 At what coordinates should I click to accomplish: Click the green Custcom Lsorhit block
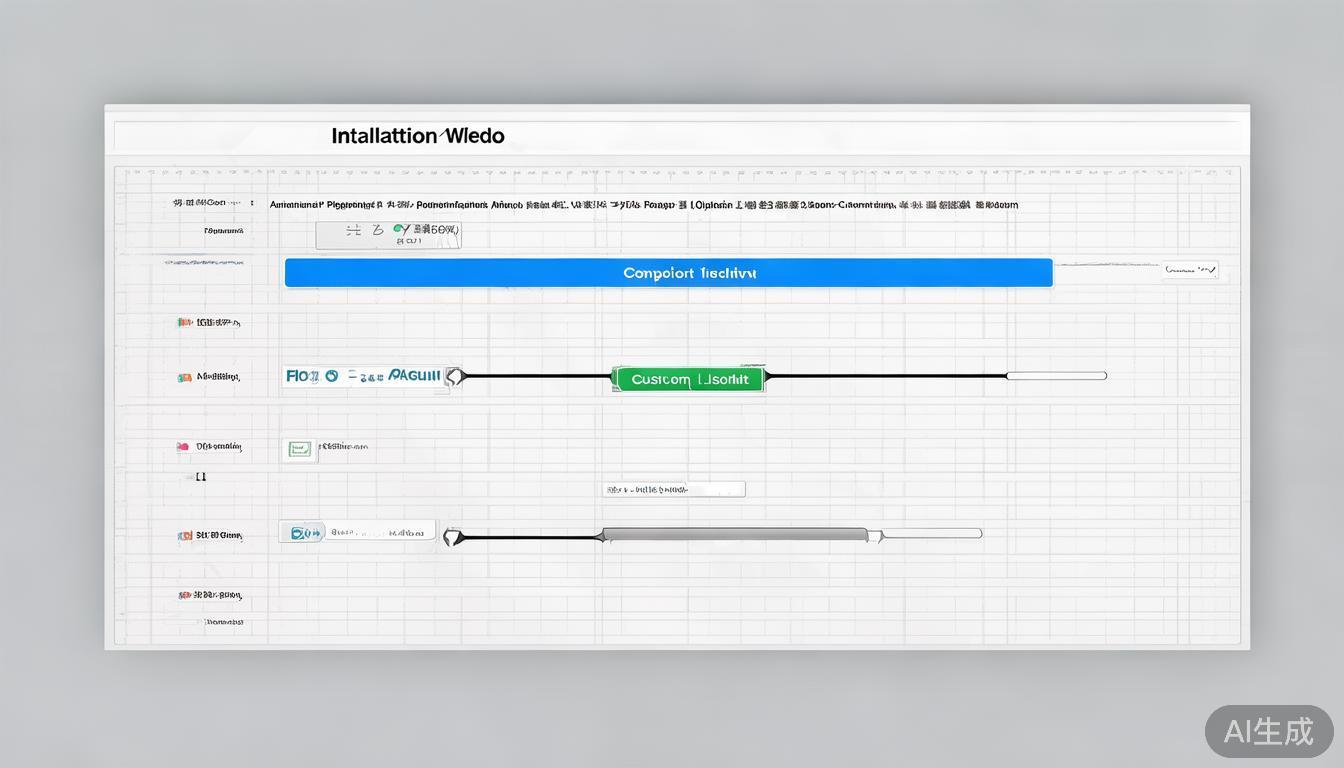688,379
